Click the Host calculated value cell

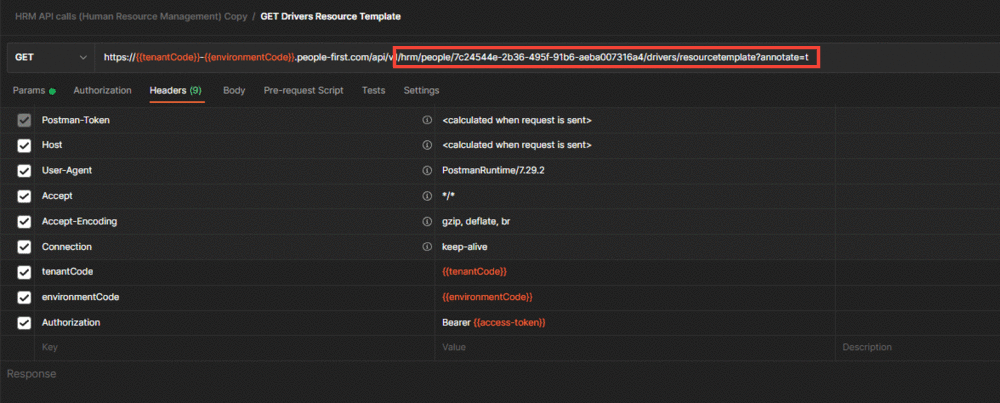[635, 145]
